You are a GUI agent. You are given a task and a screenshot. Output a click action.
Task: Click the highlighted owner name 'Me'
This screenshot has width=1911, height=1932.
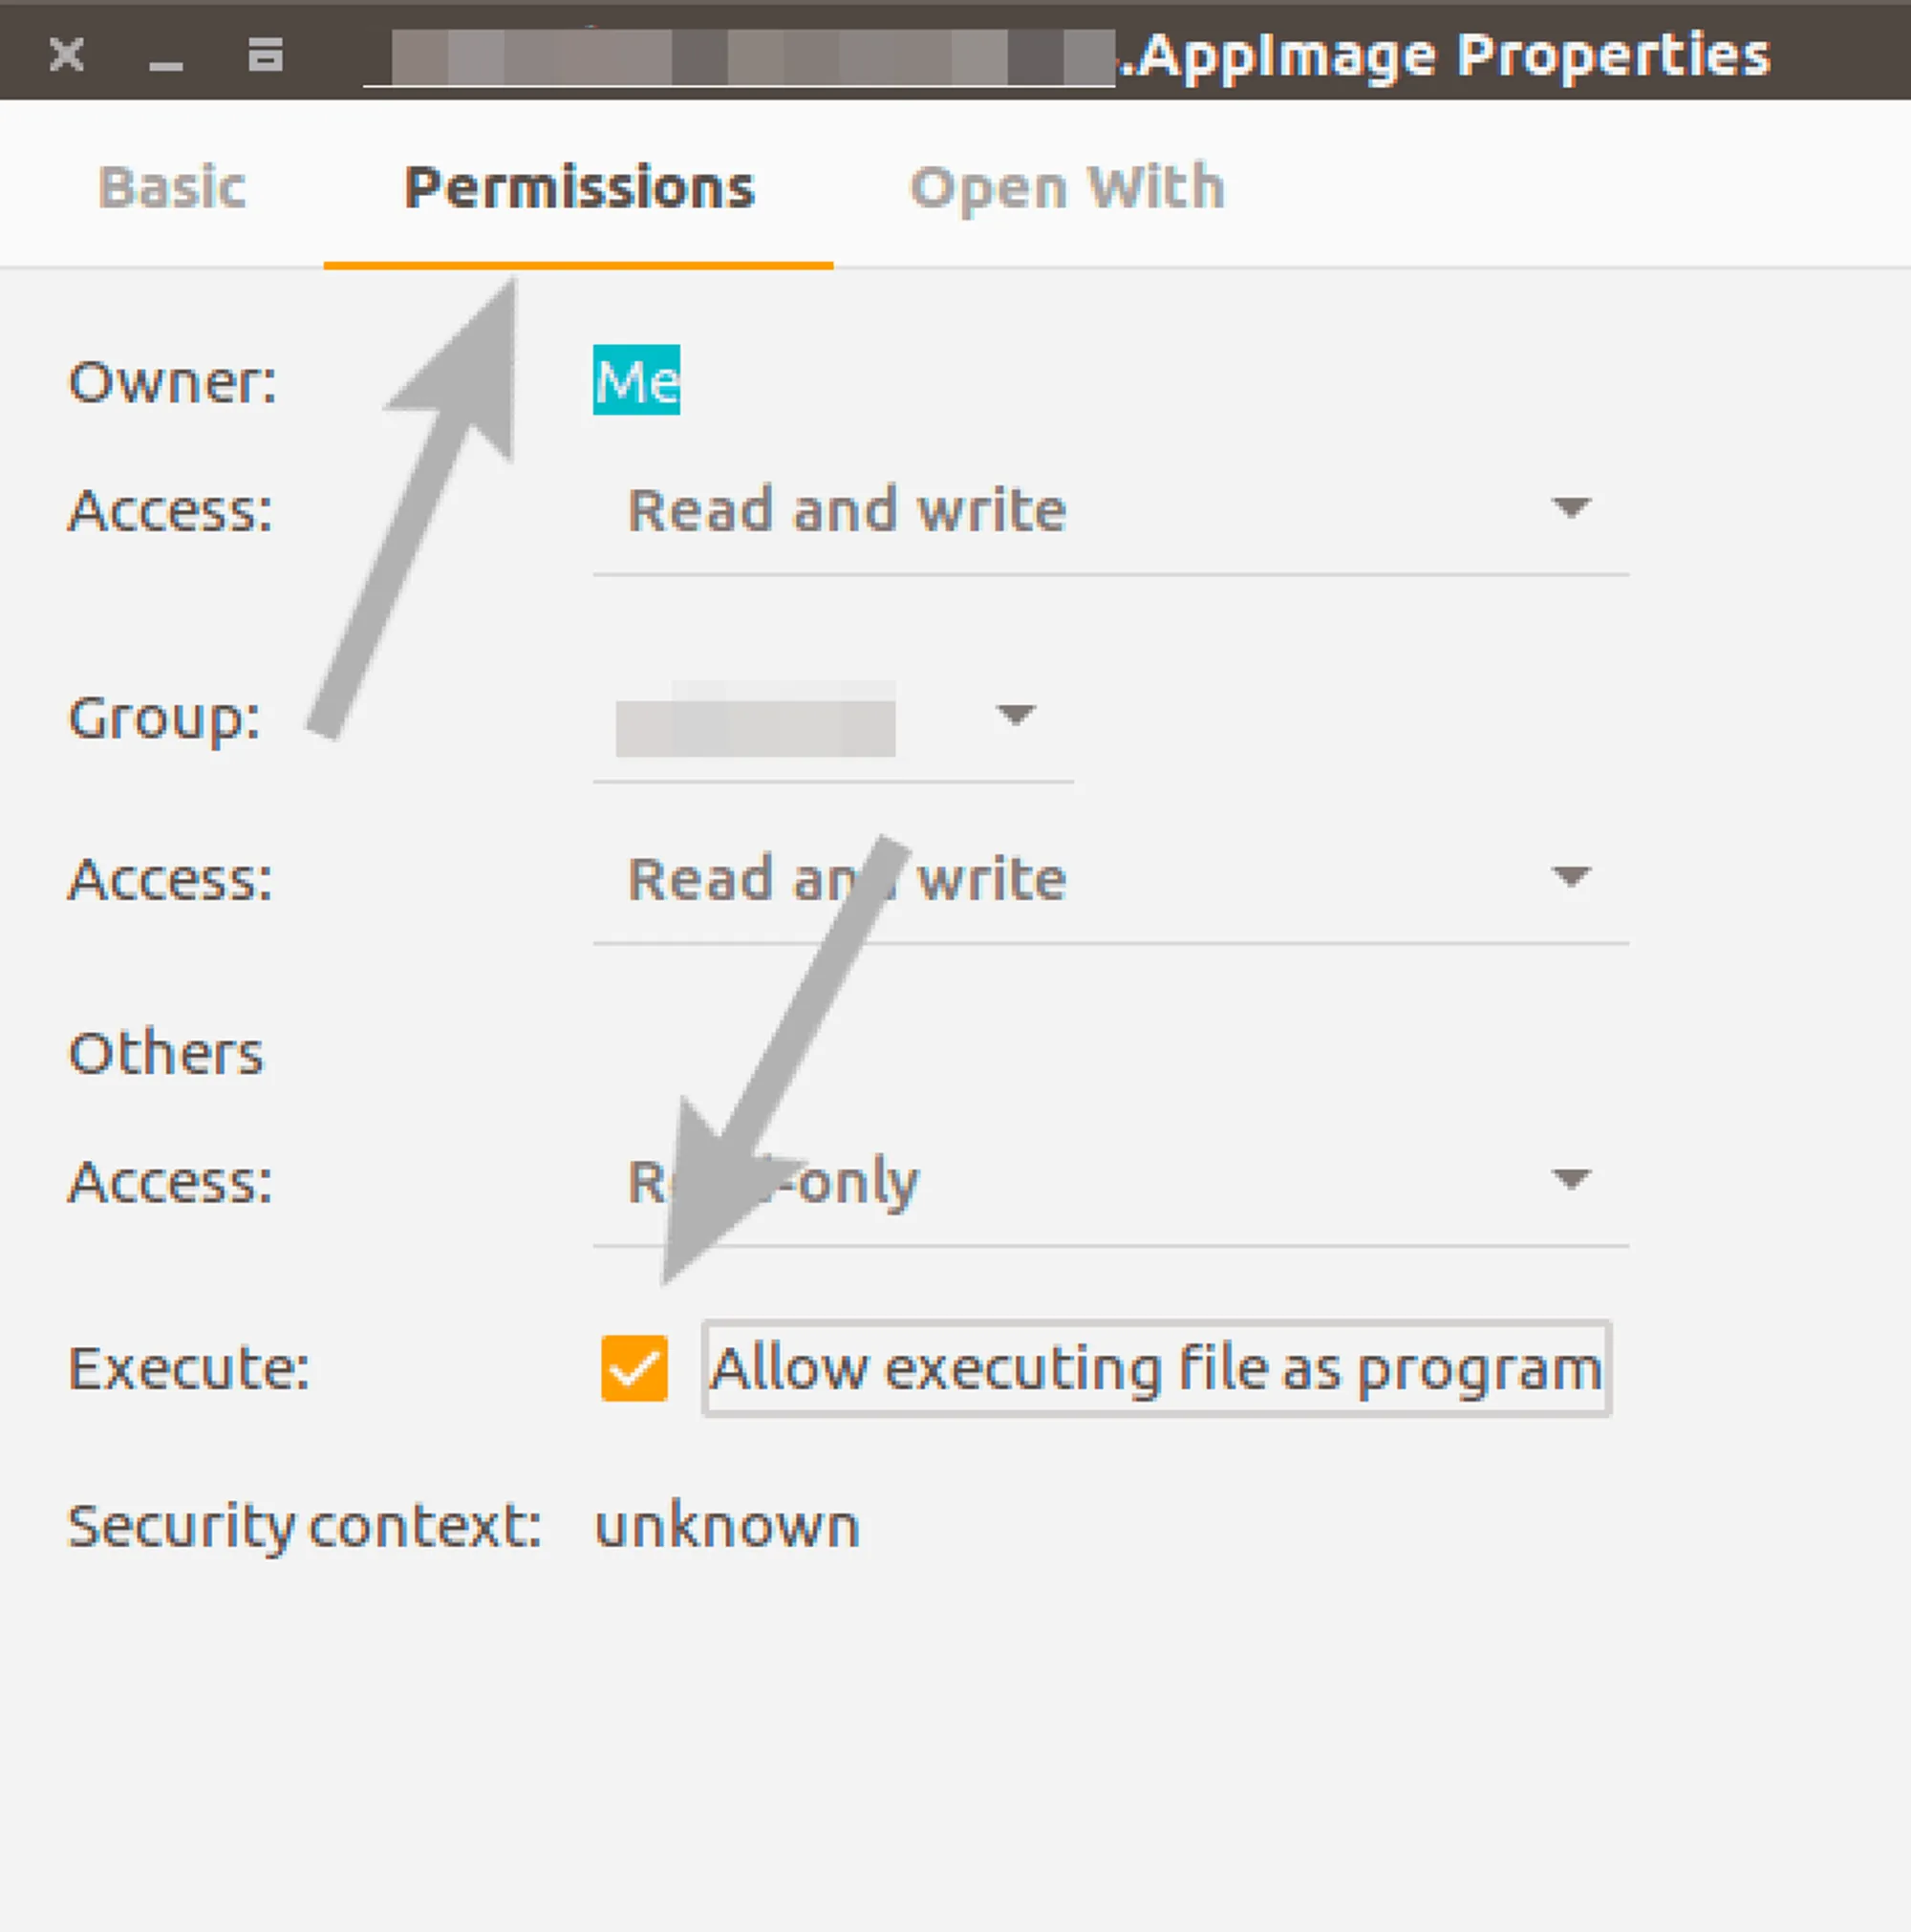(x=636, y=381)
